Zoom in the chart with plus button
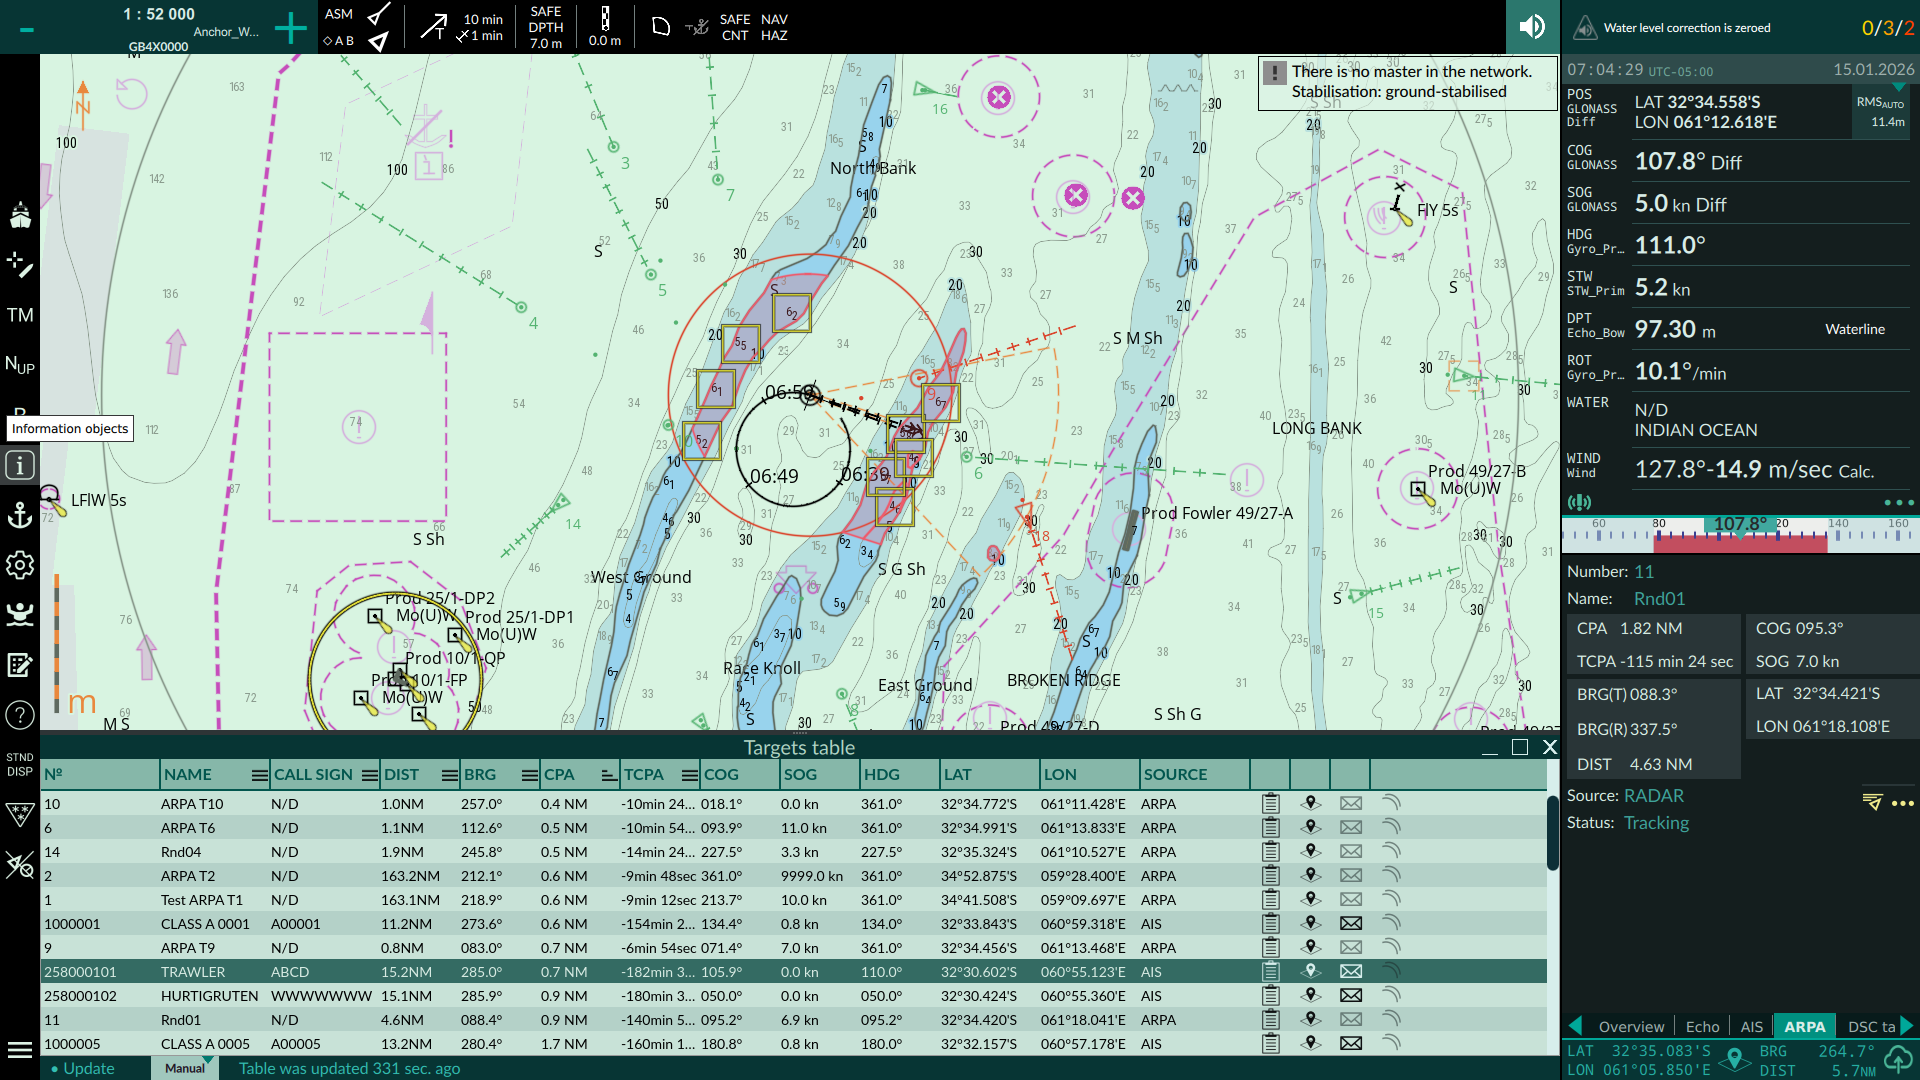The image size is (1920, 1080). tap(290, 28)
